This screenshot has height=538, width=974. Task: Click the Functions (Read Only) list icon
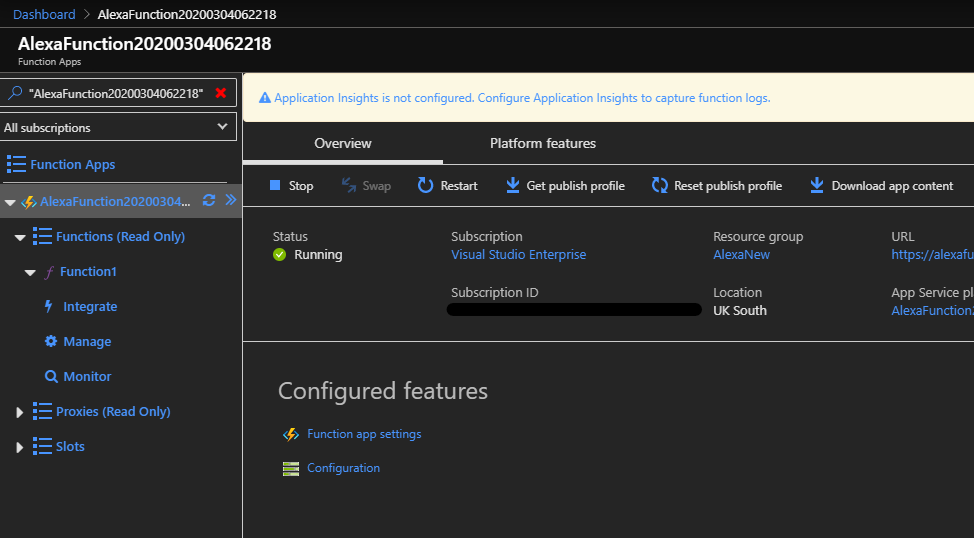[x=42, y=237]
